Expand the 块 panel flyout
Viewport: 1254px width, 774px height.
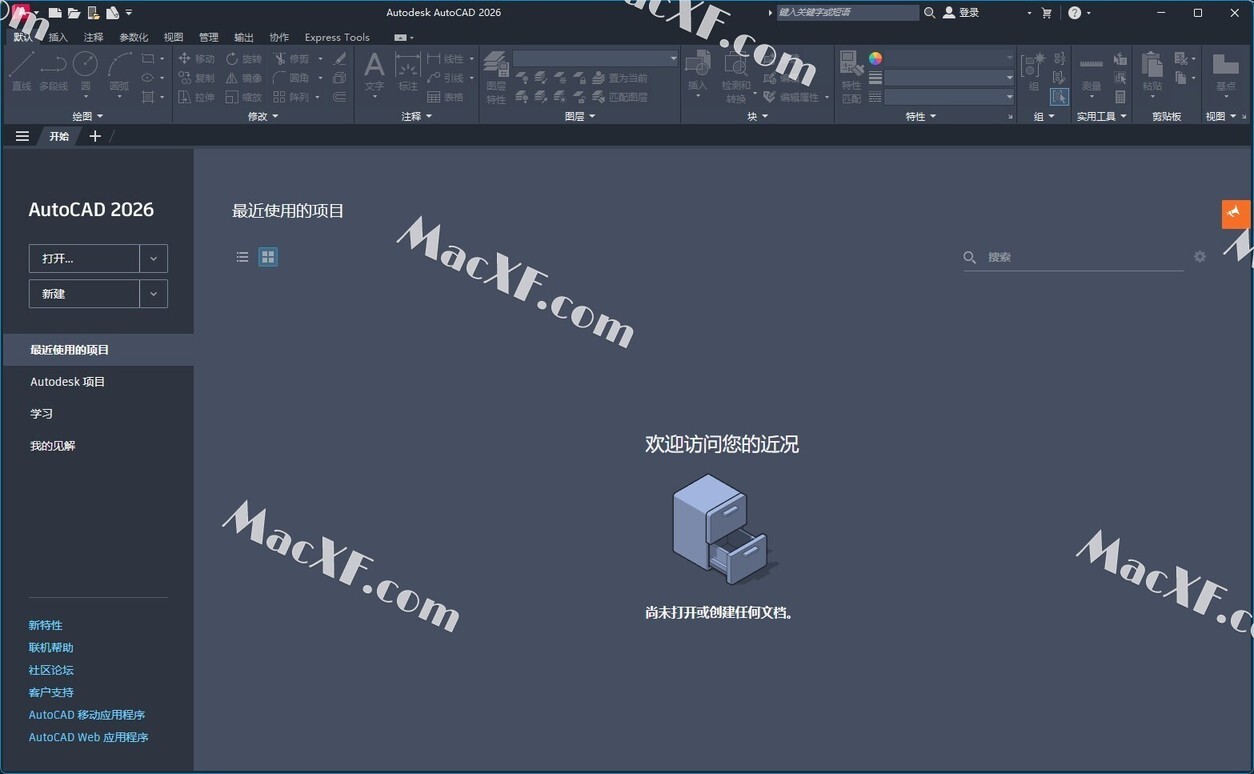pyautogui.click(x=758, y=116)
